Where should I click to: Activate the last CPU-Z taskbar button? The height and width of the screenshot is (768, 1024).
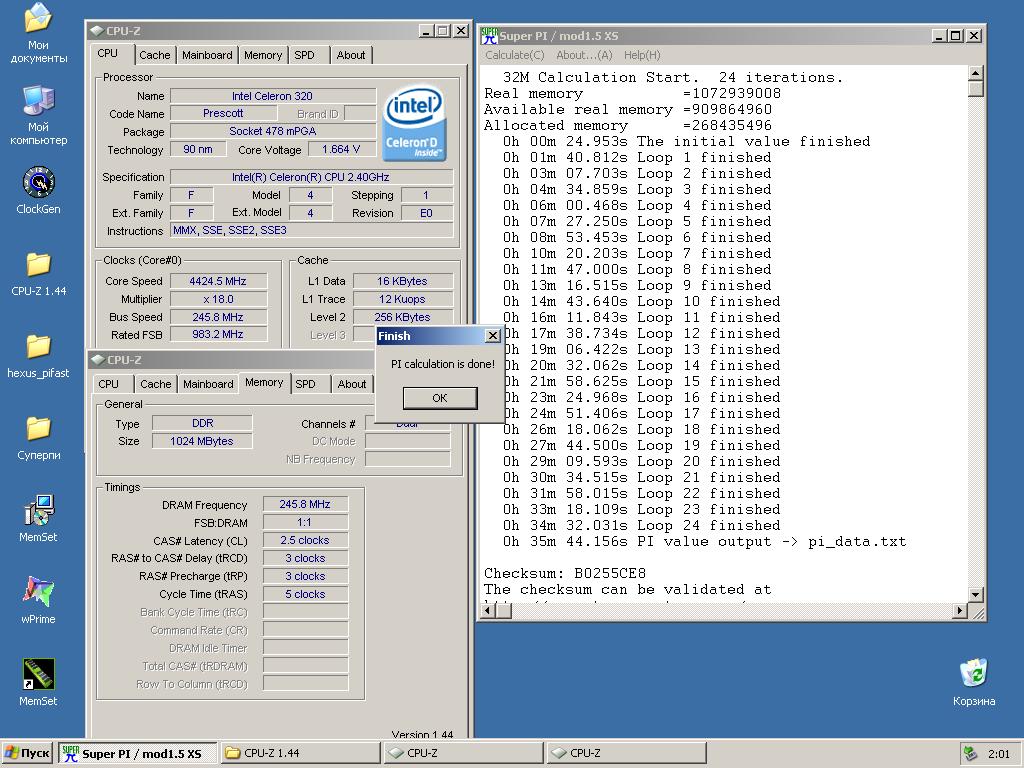(626, 754)
